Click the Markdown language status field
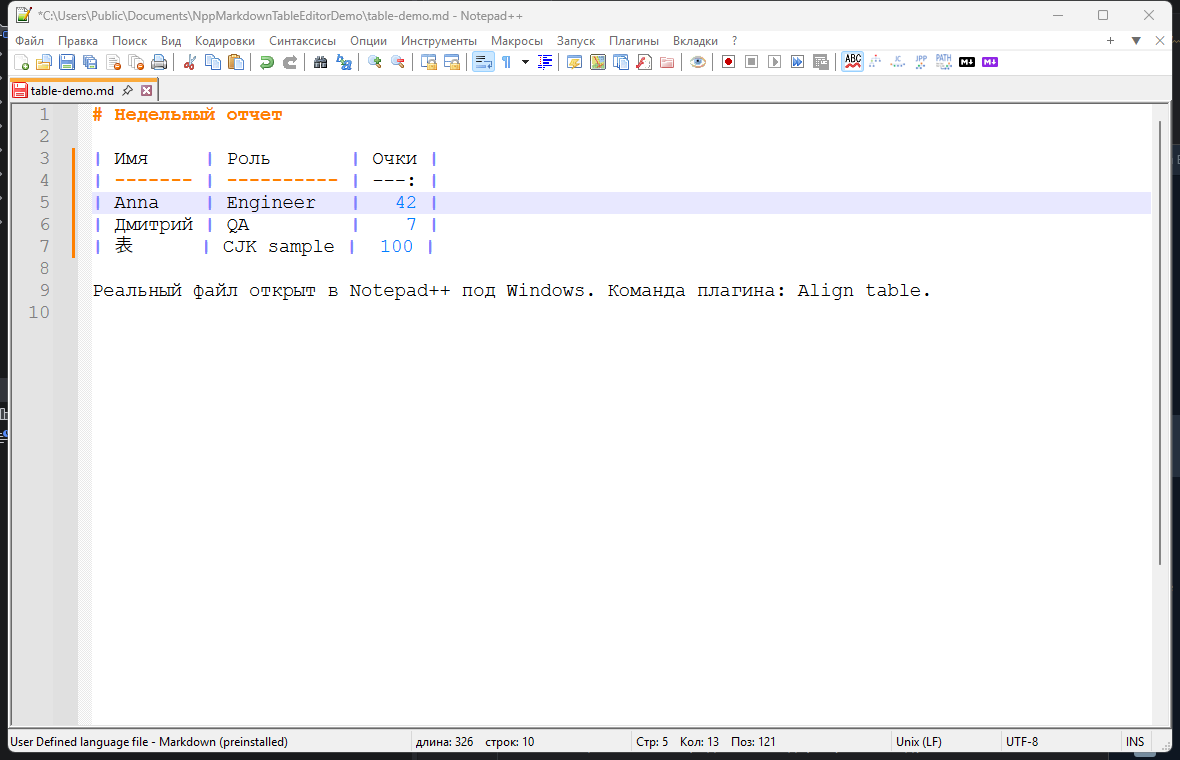The image size is (1180, 760). tap(149, 742)
